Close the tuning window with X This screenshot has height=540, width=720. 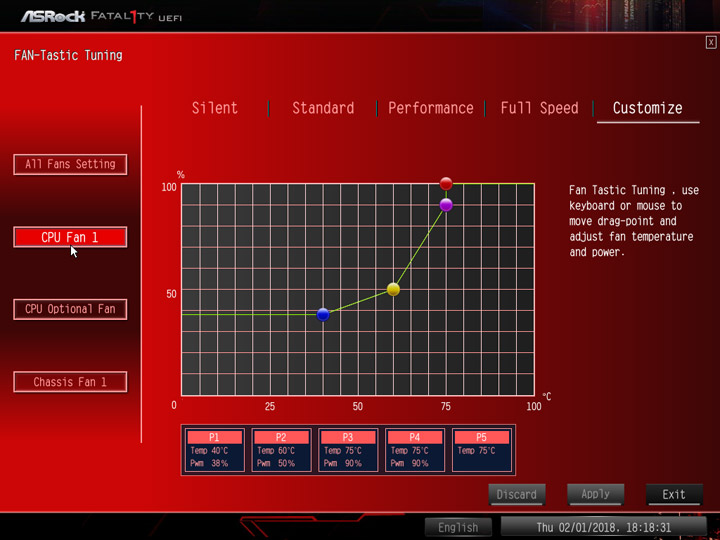711,43
